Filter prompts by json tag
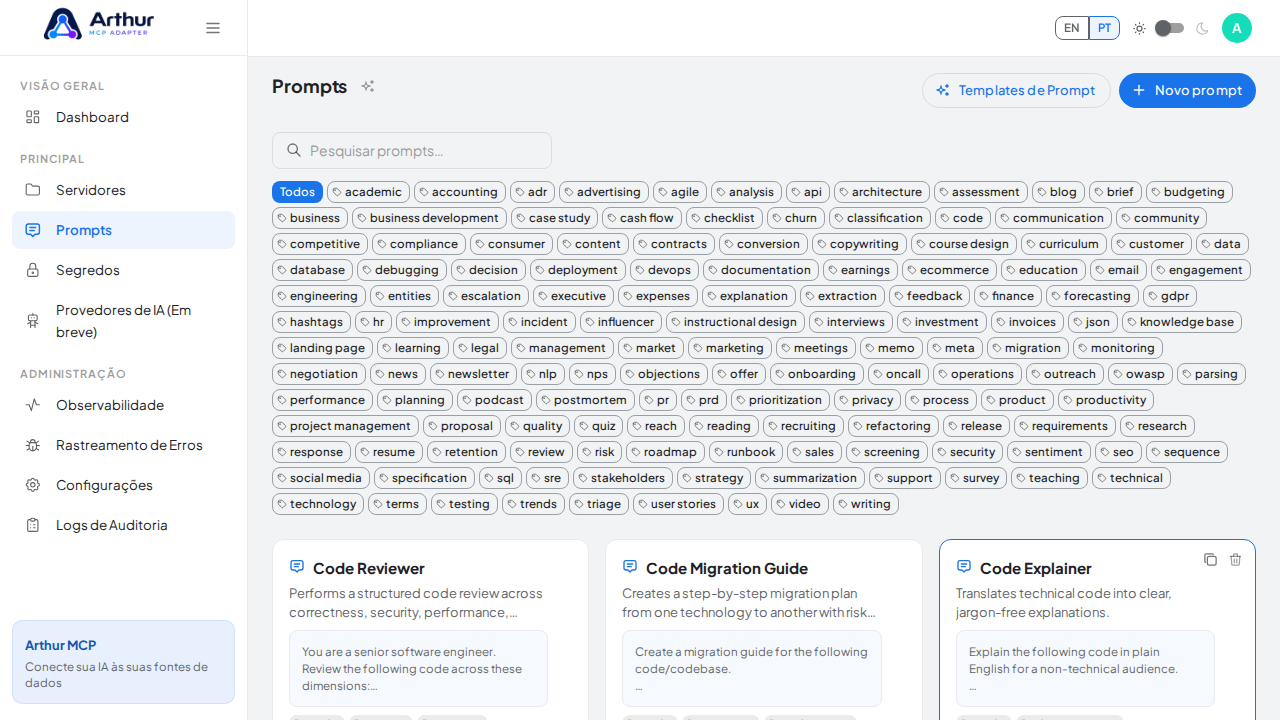 click(1093, 322)
